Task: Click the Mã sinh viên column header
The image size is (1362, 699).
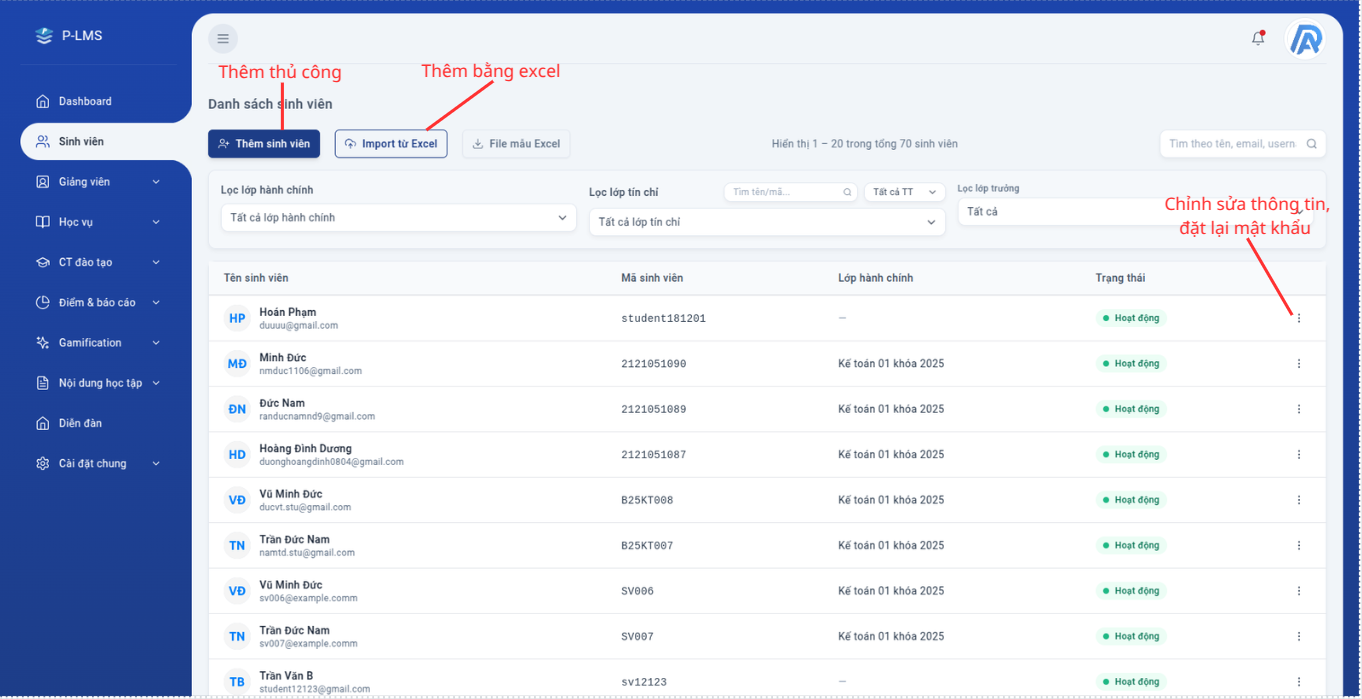Action: point(652,278)
